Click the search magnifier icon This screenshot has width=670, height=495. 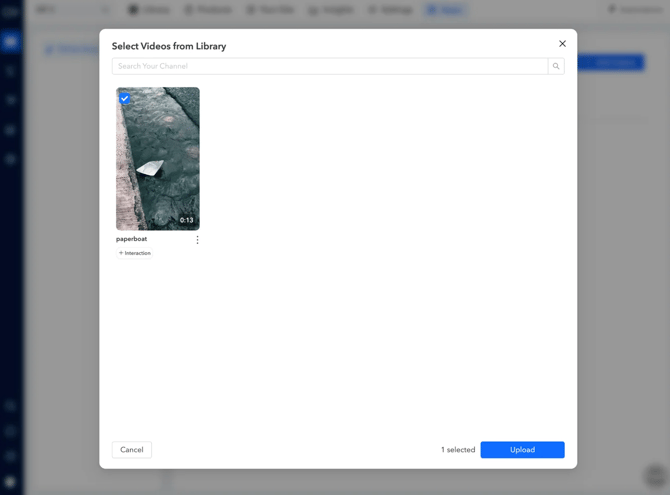click(556, 66)
